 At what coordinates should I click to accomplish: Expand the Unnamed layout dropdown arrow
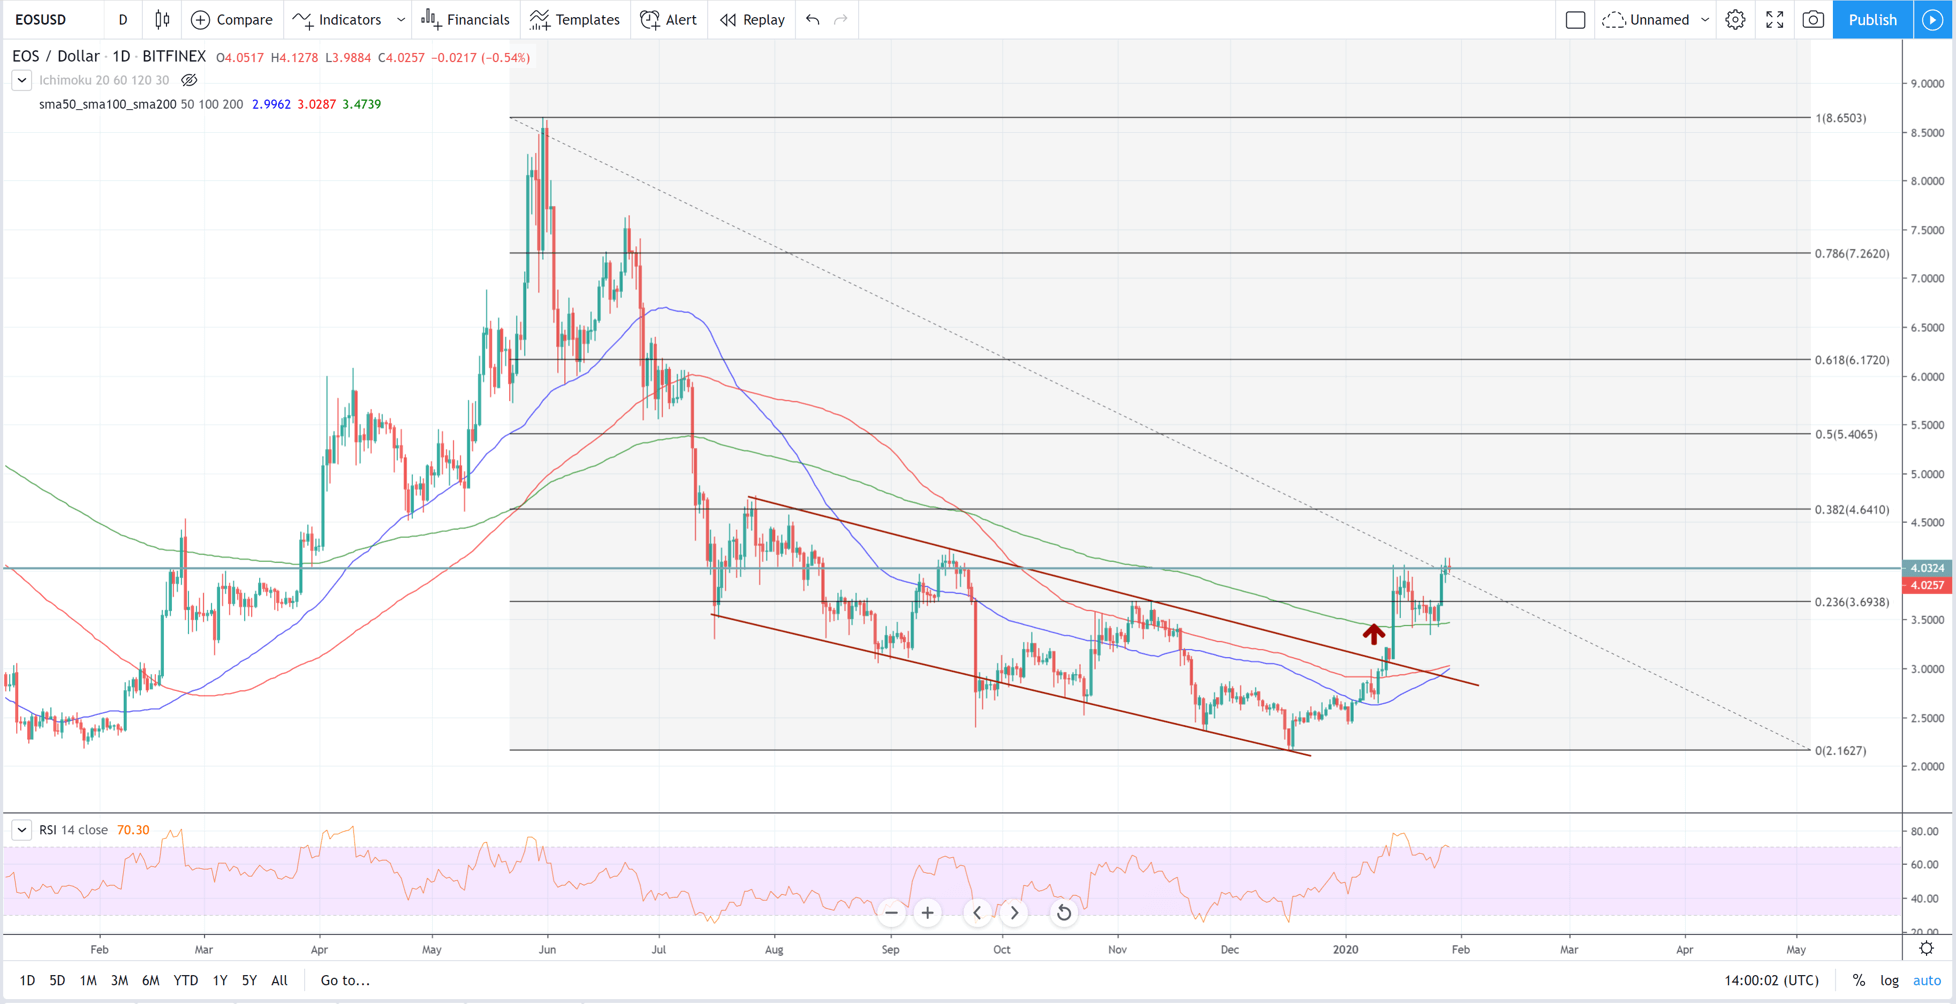click(1705, 20)
